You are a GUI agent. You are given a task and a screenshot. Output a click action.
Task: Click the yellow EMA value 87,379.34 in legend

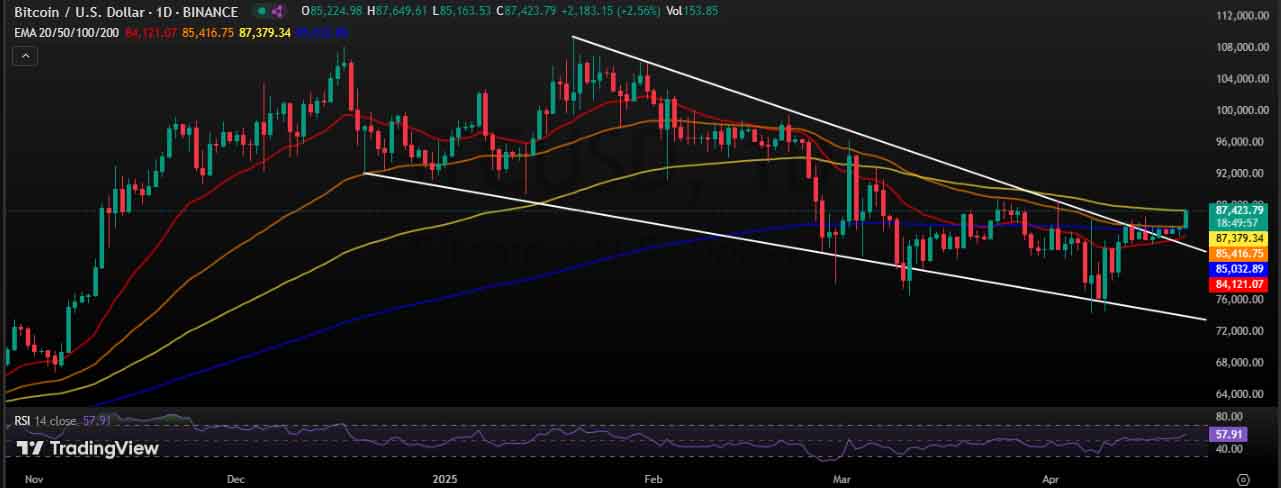point(265,33)
